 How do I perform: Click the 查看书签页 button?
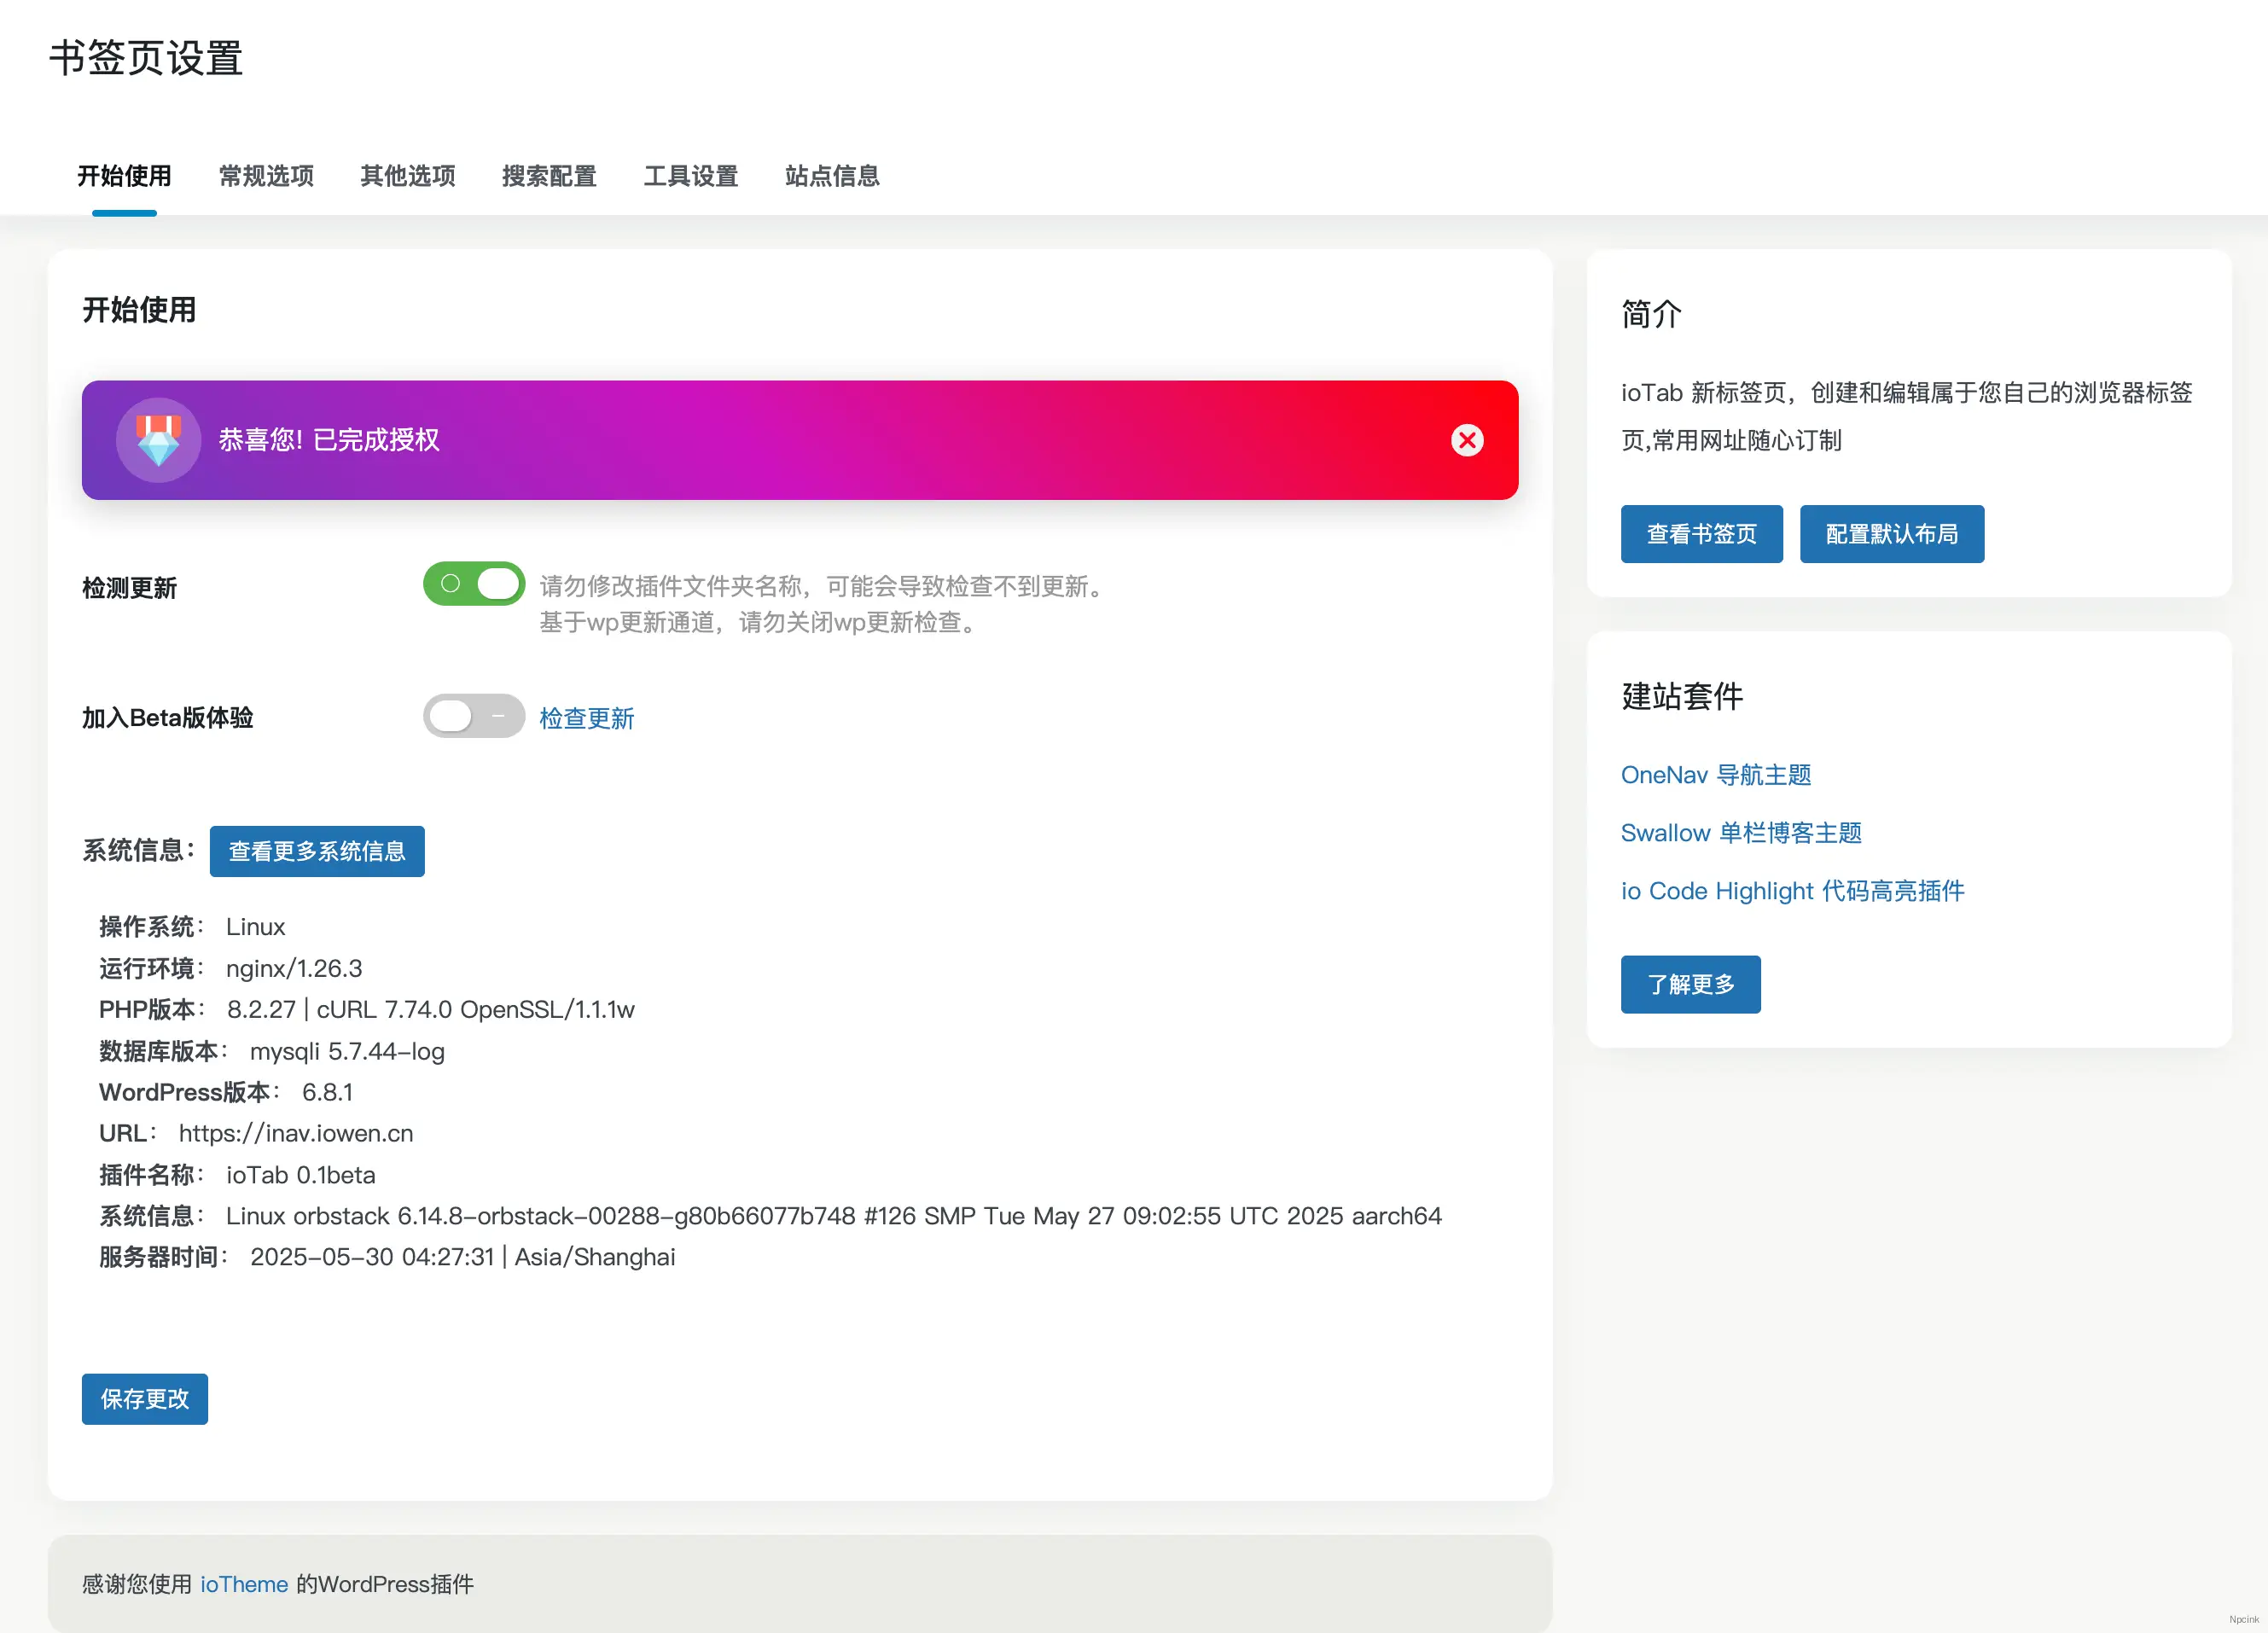point(1701,533)
